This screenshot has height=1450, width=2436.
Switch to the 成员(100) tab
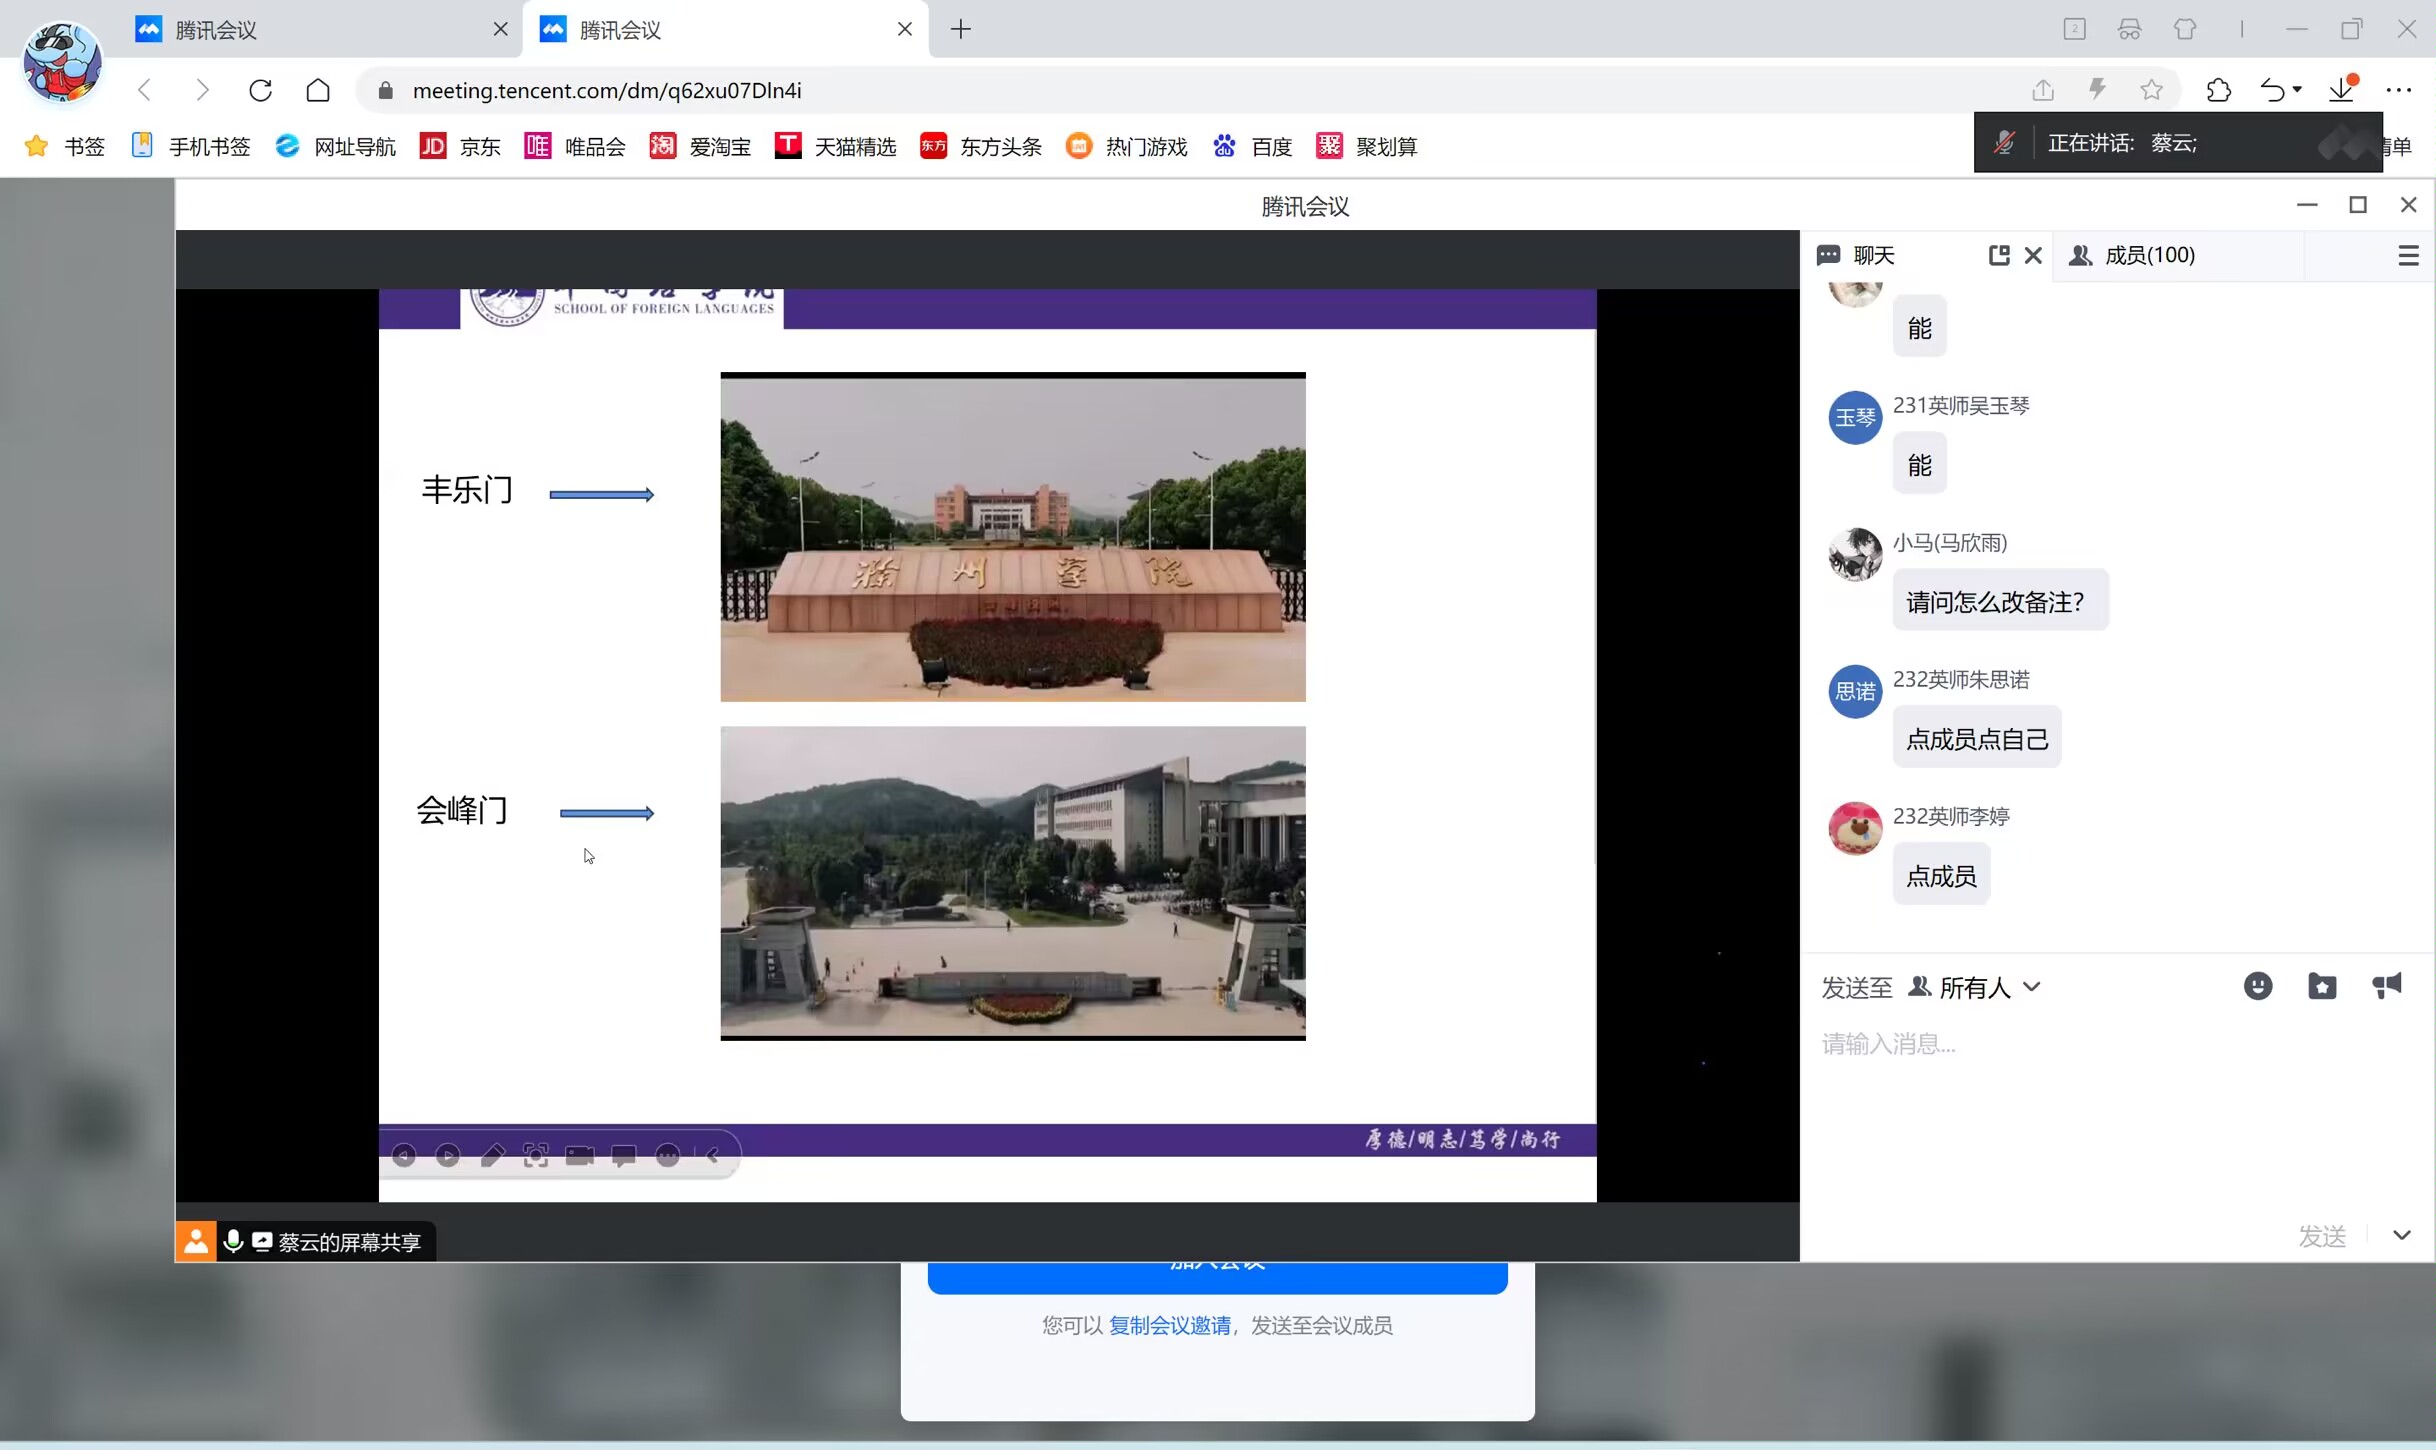pos(2150,256)
